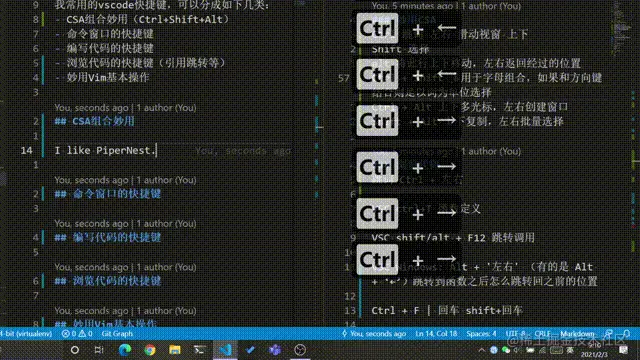Change line endings via 'CRLF'
The image size is (640, 360).
point(542,333)
